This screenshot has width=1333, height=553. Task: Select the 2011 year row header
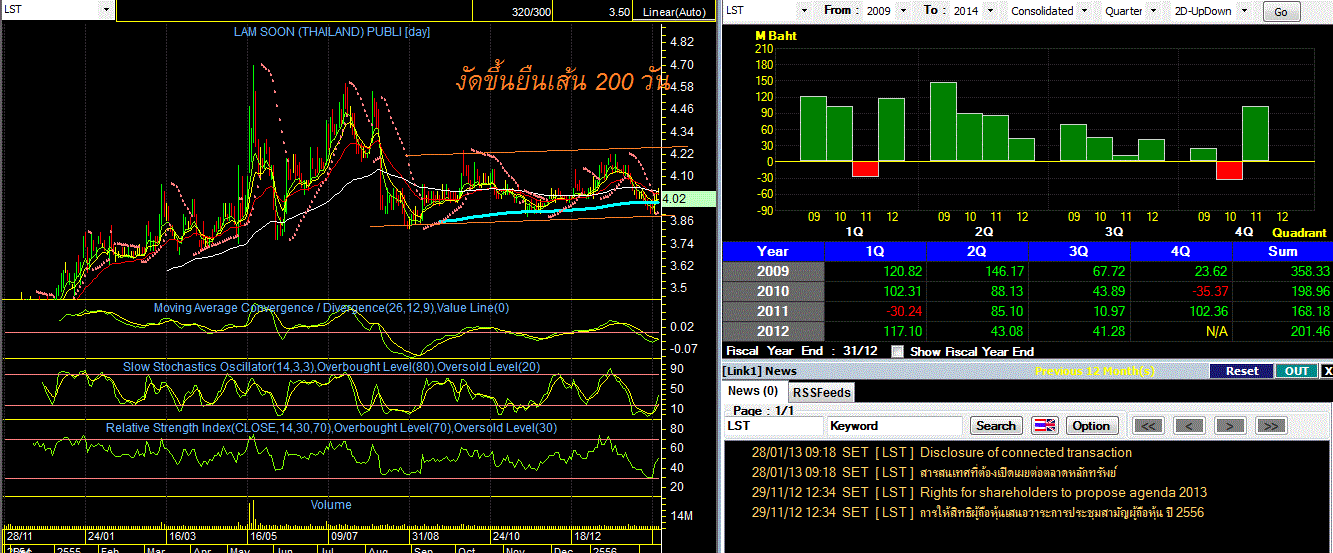click(x=773, y=311)
